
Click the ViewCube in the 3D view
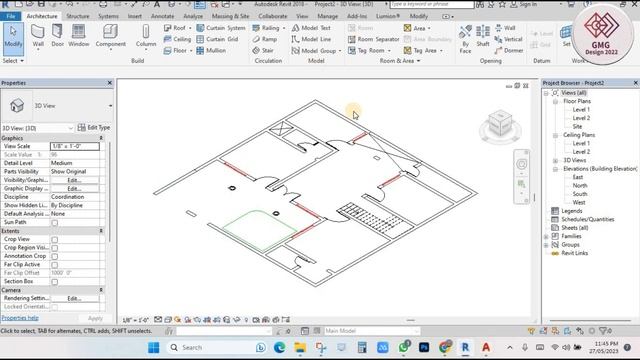(500, 123)
